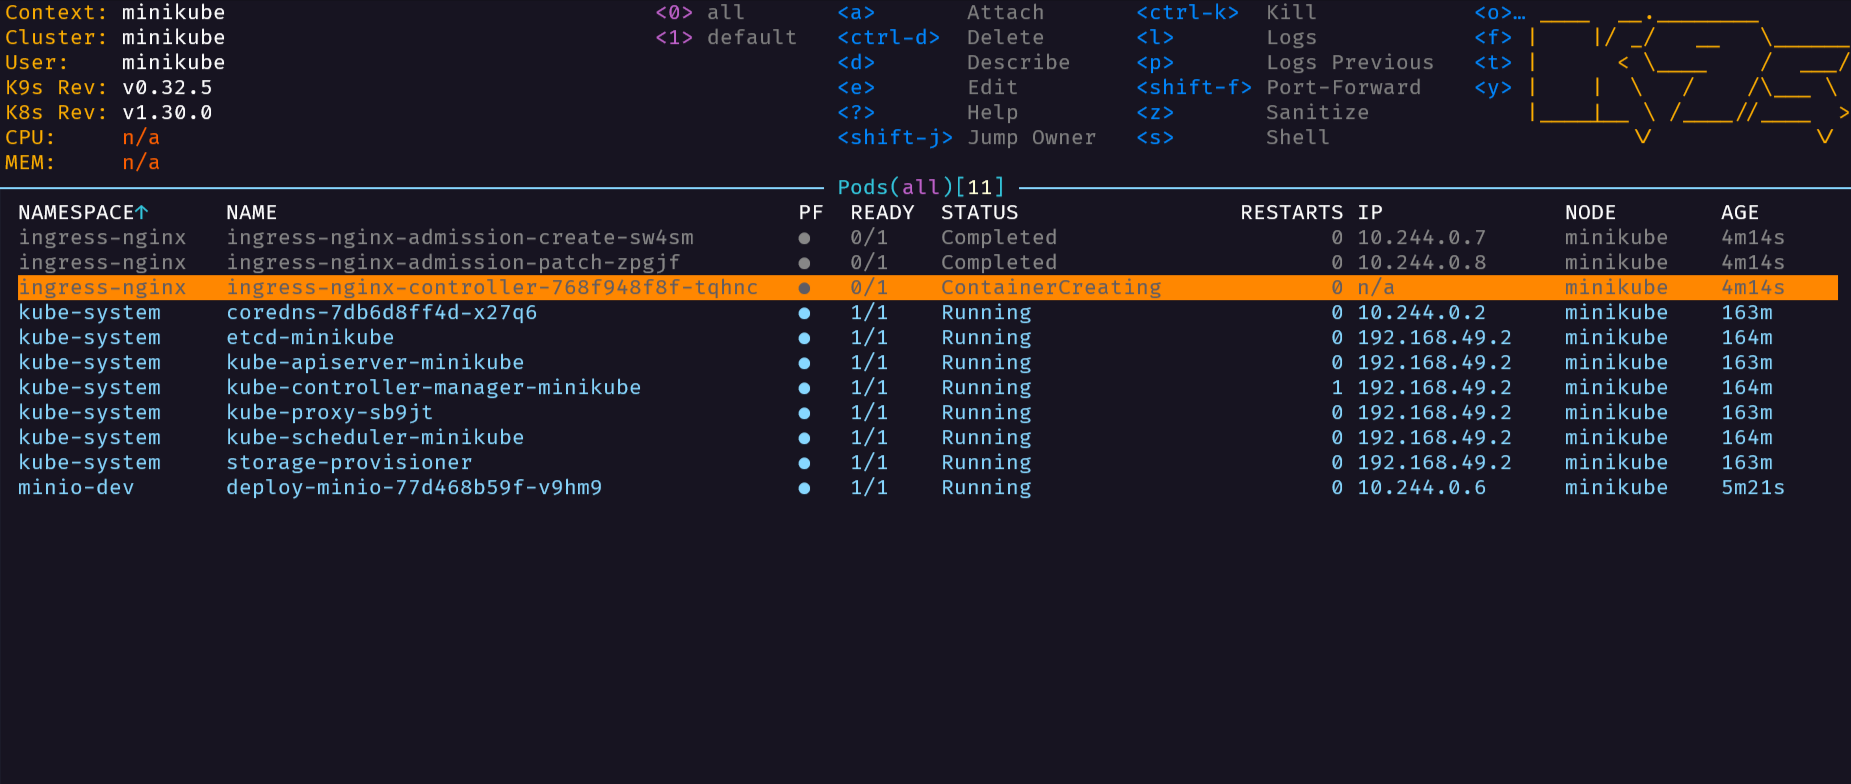1851x784 pixels.
Task: Select the etcd-minikube pod
Action: pos(928,338)
